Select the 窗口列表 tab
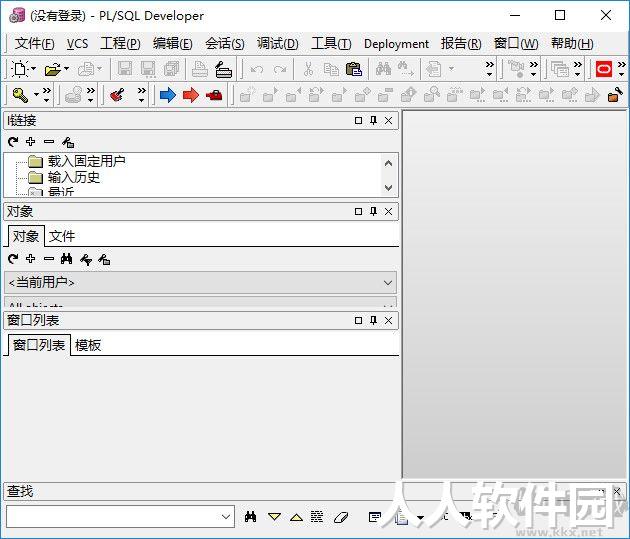 click(x=39, y=345)
